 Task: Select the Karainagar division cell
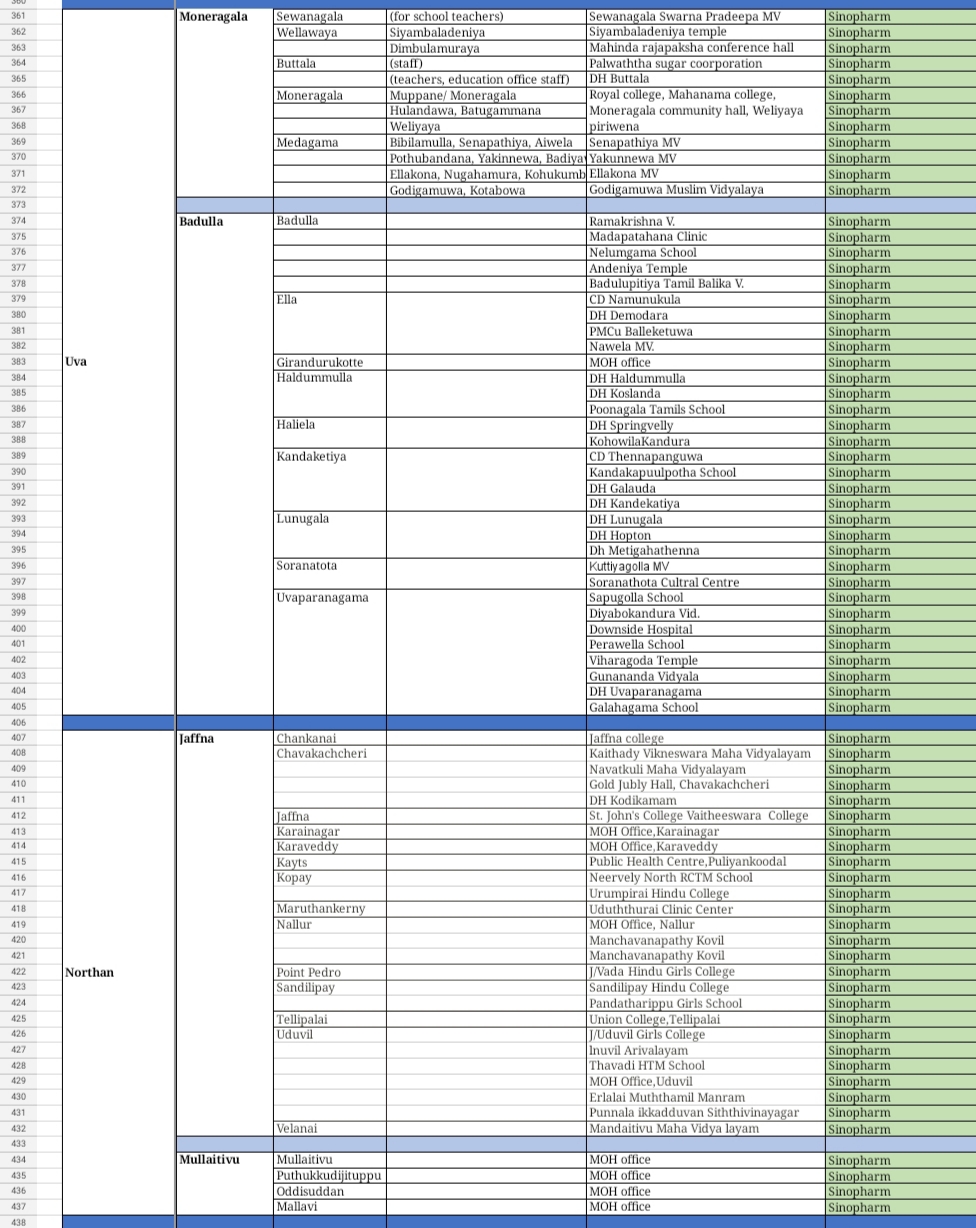pos(330,831)
